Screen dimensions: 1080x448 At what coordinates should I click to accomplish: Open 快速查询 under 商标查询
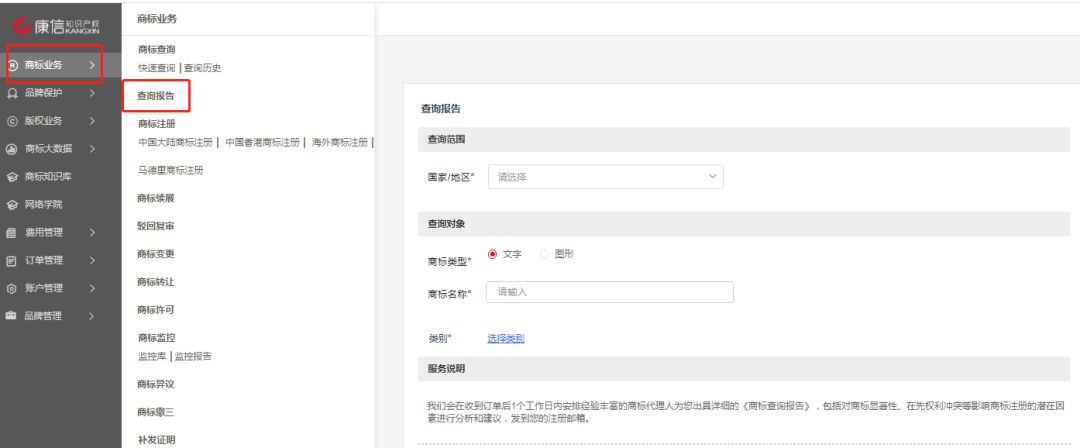(x=155, y=68)
